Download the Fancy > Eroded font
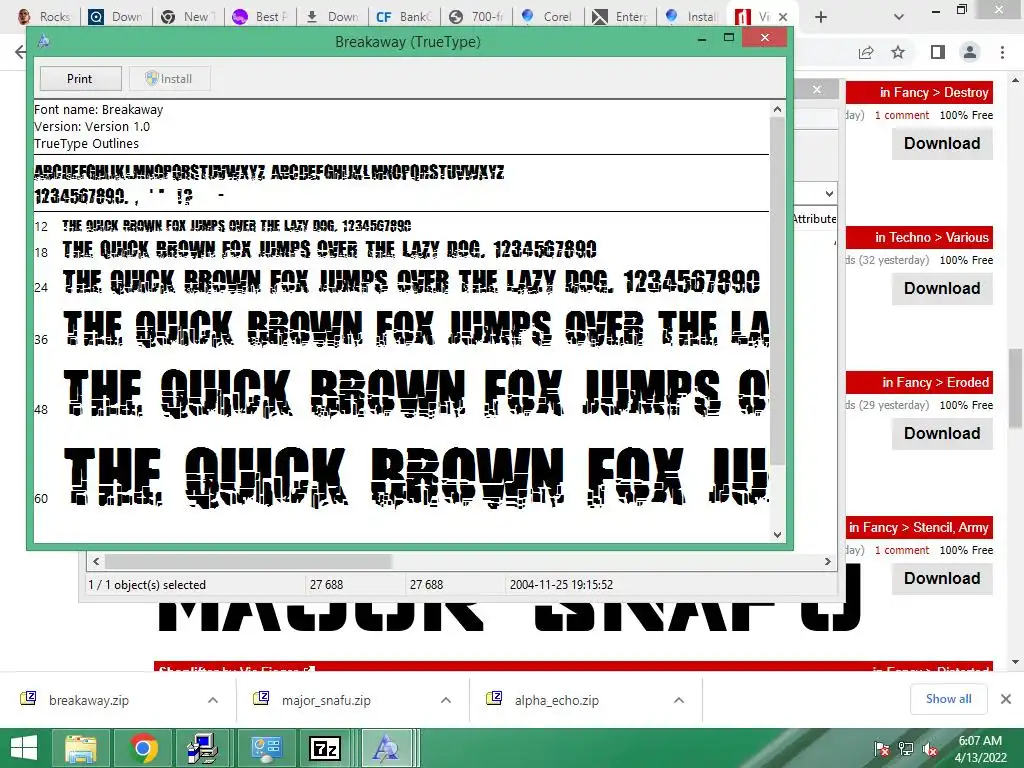 [x=942, y=434]
